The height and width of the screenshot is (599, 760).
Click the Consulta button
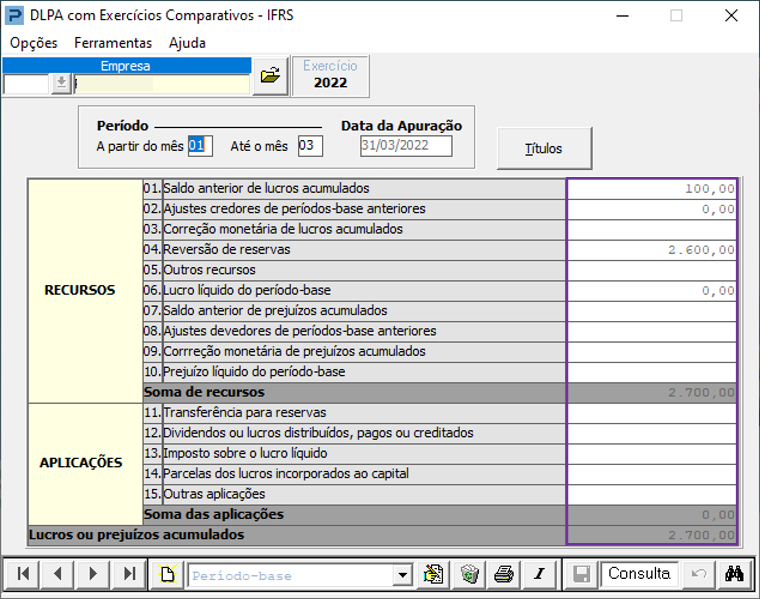(x=639, y=574)
